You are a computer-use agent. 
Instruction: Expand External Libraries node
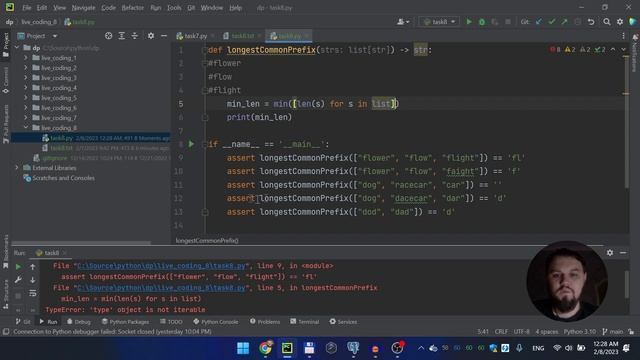17,168
